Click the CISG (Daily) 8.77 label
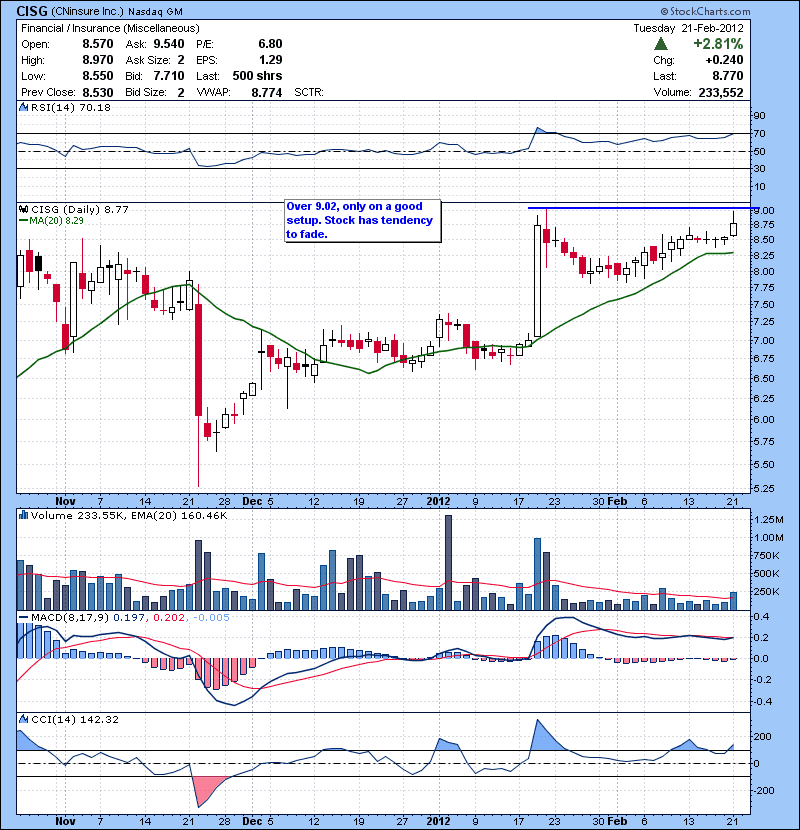 pos(80,209)
